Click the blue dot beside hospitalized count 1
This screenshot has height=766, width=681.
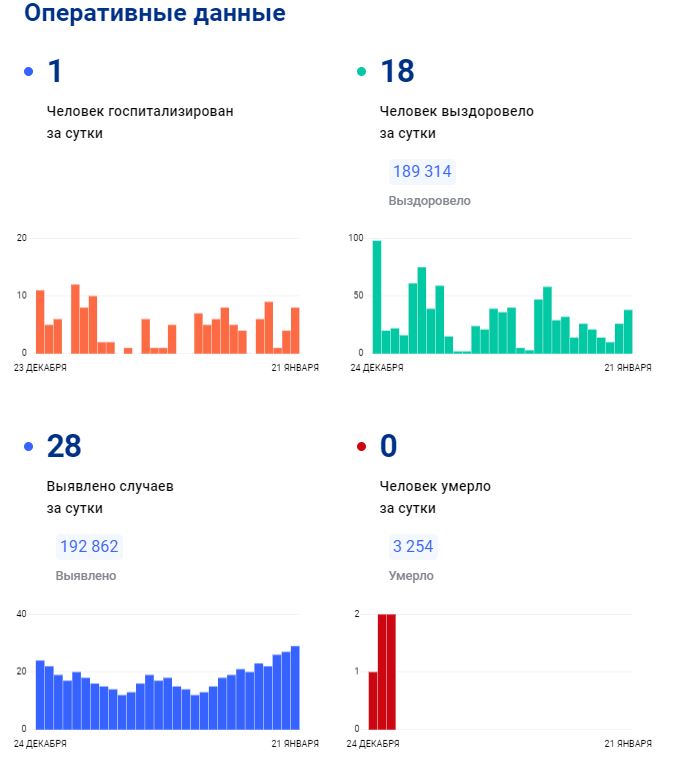[x=28, y=72]
